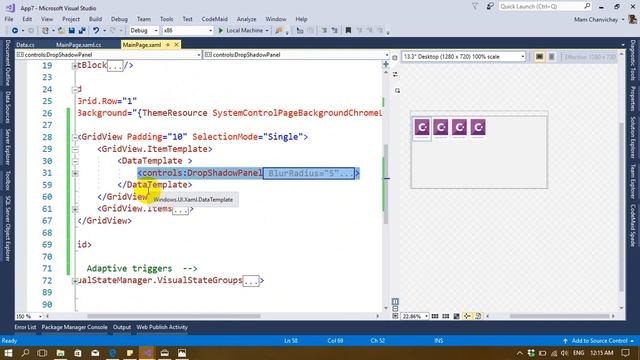Click the Find in Files toolbar icon
640x360 pixels.
(279, 31)
